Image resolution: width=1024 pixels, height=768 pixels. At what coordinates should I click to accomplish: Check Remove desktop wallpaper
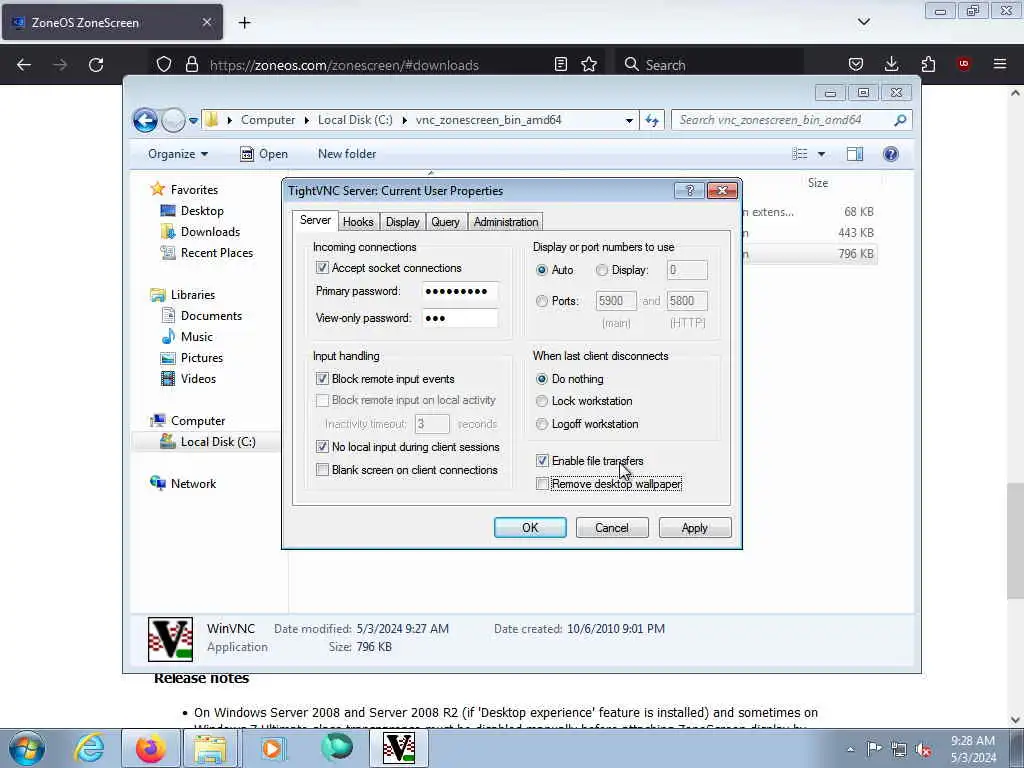(x=542, y=483)
